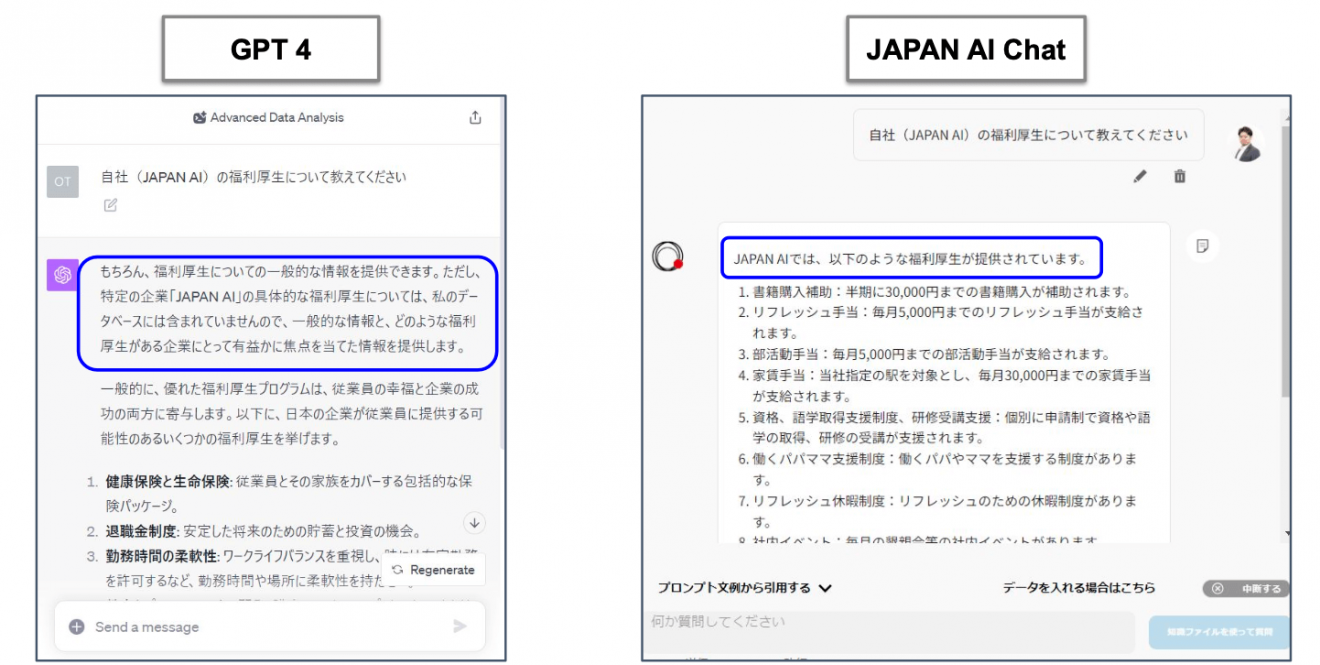Click the ChatGPT logo avatar beside the response

62,274
